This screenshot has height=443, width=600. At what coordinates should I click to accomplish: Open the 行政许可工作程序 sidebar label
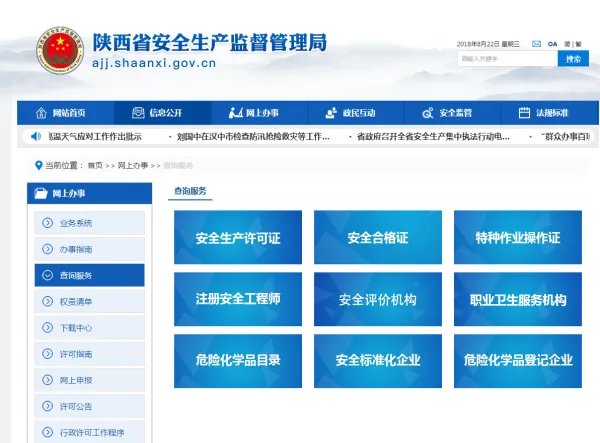[92, 433]
